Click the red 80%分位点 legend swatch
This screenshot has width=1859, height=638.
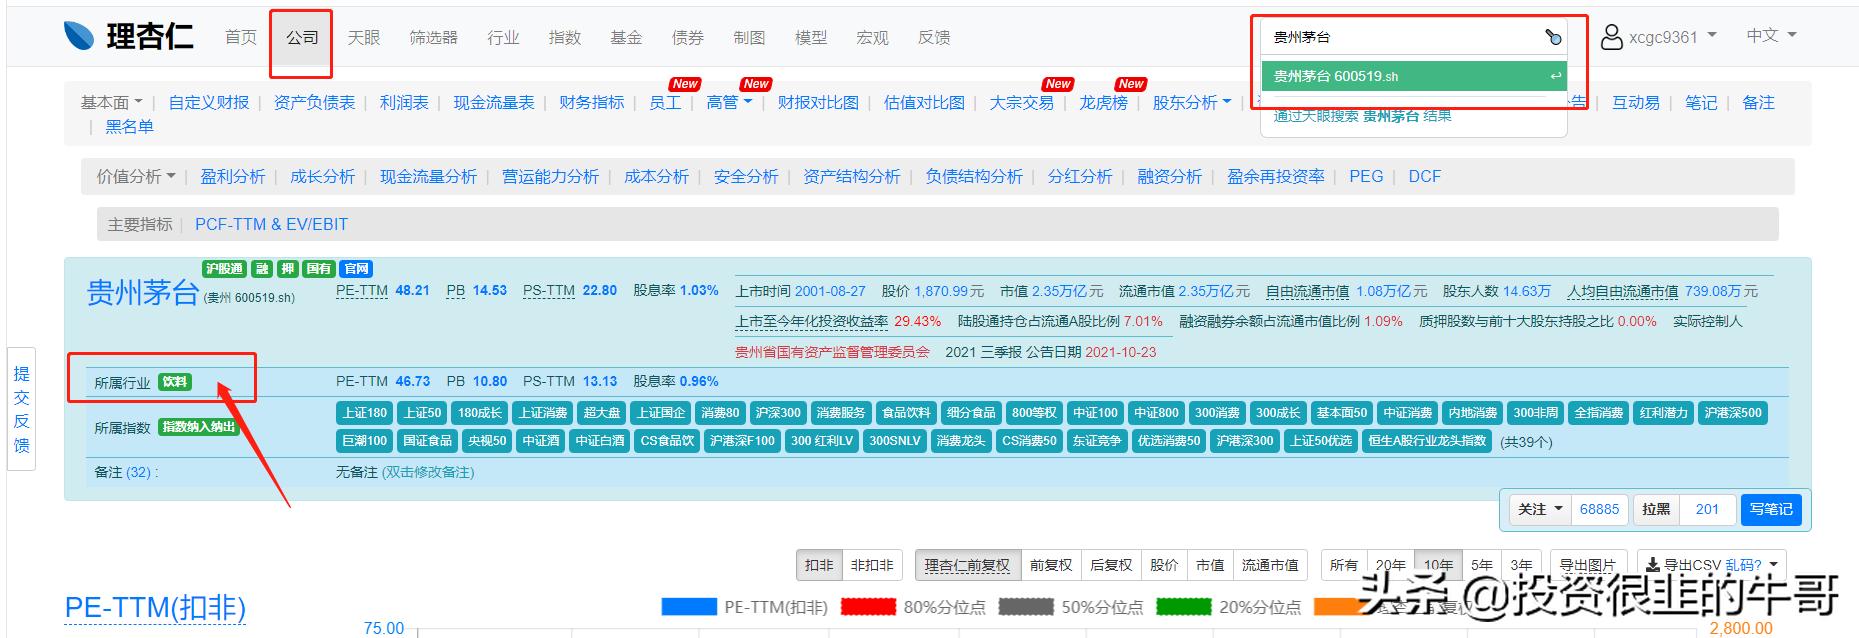[868, 607]
